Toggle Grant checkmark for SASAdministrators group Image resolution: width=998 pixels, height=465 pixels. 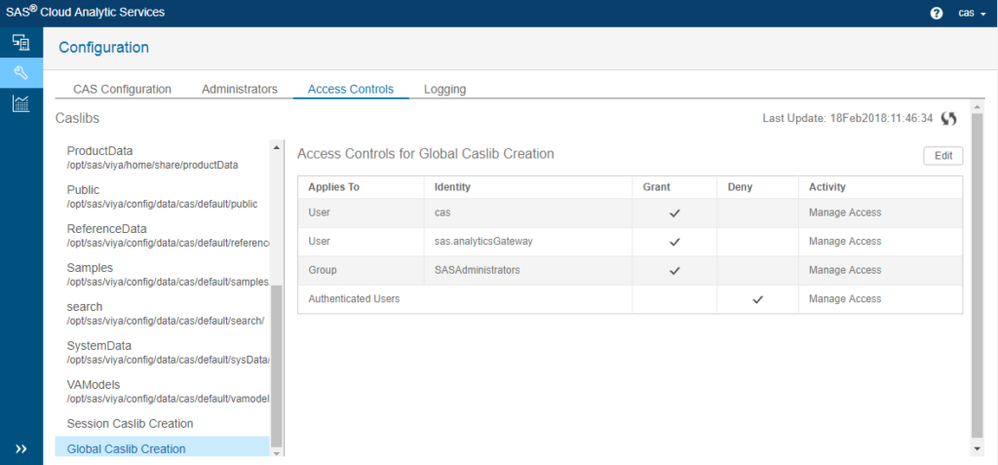tap(675, 270)
